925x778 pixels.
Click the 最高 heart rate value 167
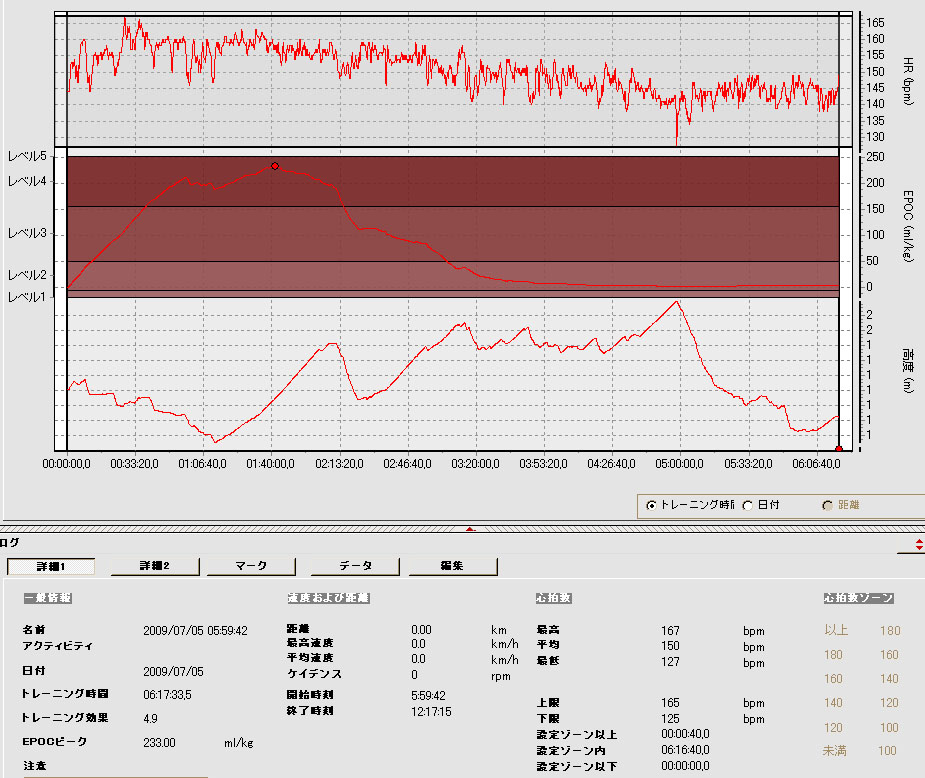670,631
